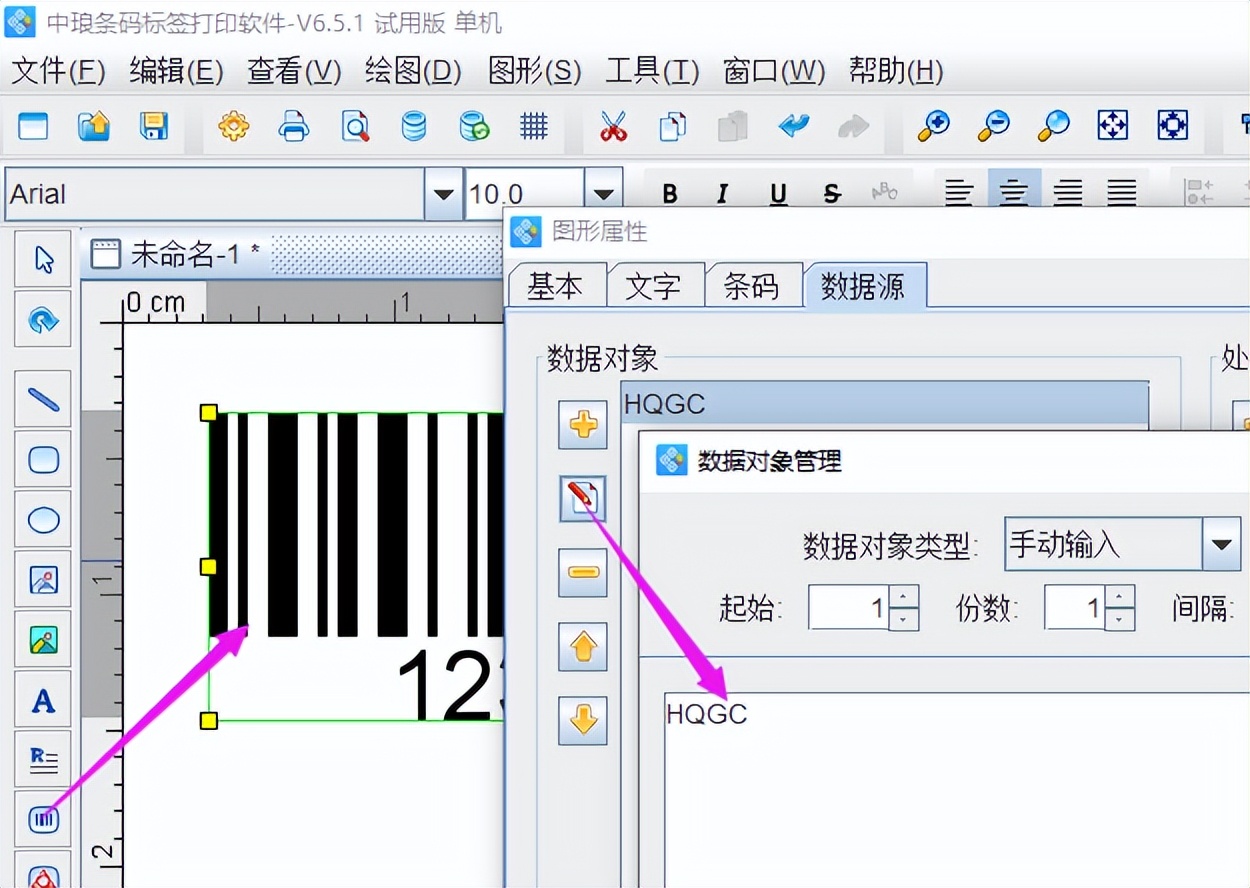The height and width of the screenshot is (888, 1250).
Task: Click the Paste clipboard icon
Action: [x=733, y=126]
